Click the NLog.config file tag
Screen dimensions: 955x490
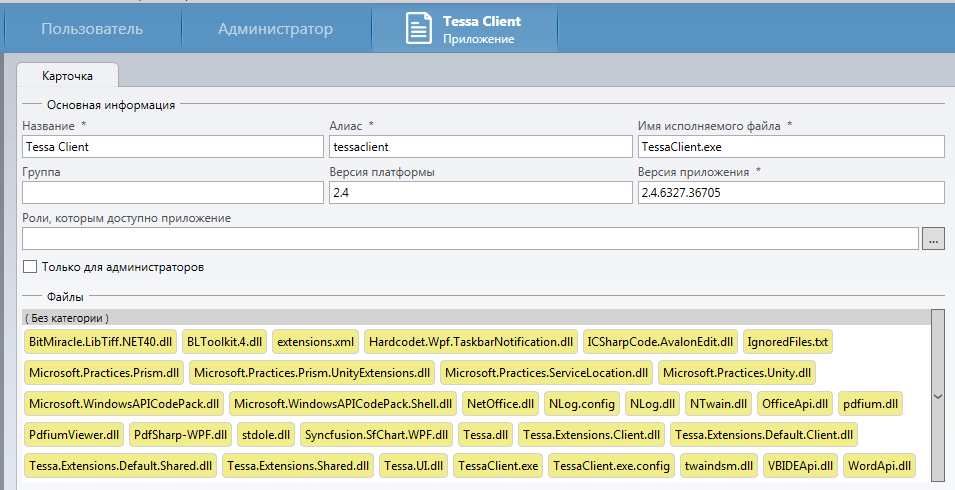(x=581, y=404)
